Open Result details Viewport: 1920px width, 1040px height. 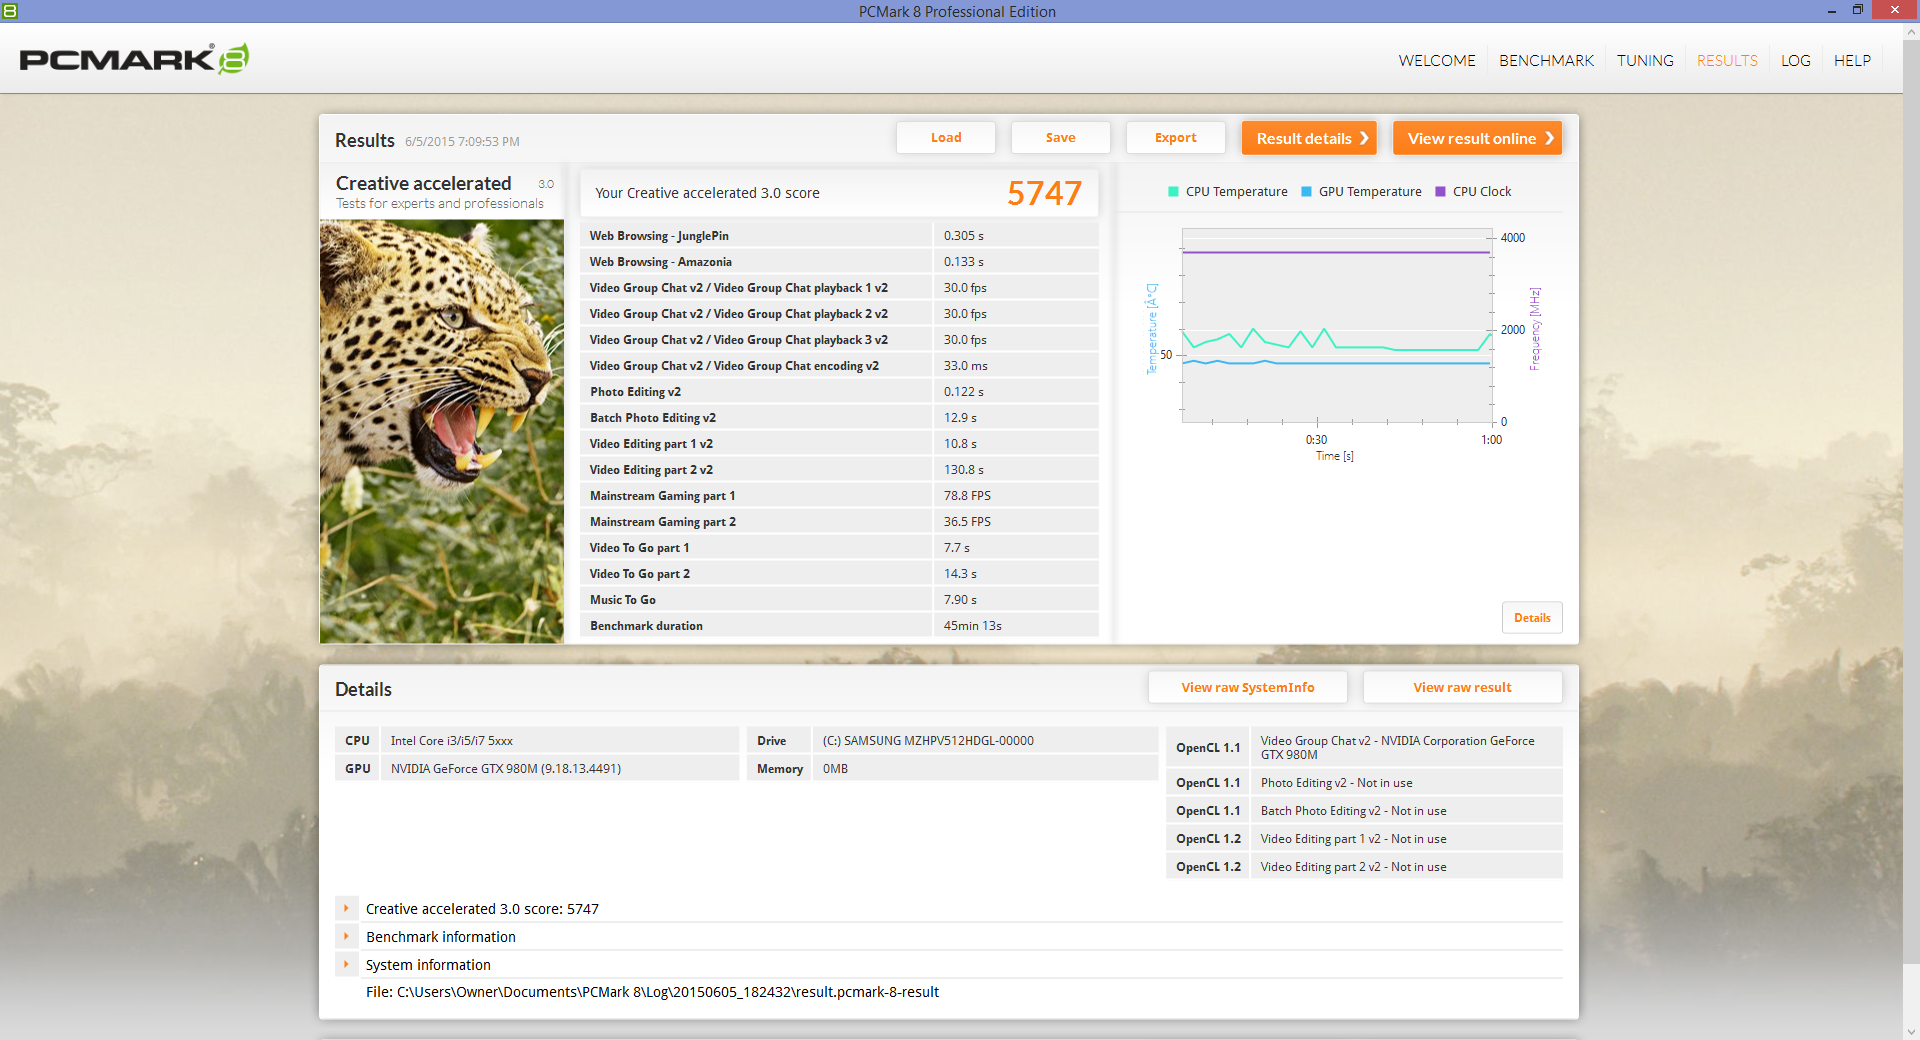click(1309, 138)
